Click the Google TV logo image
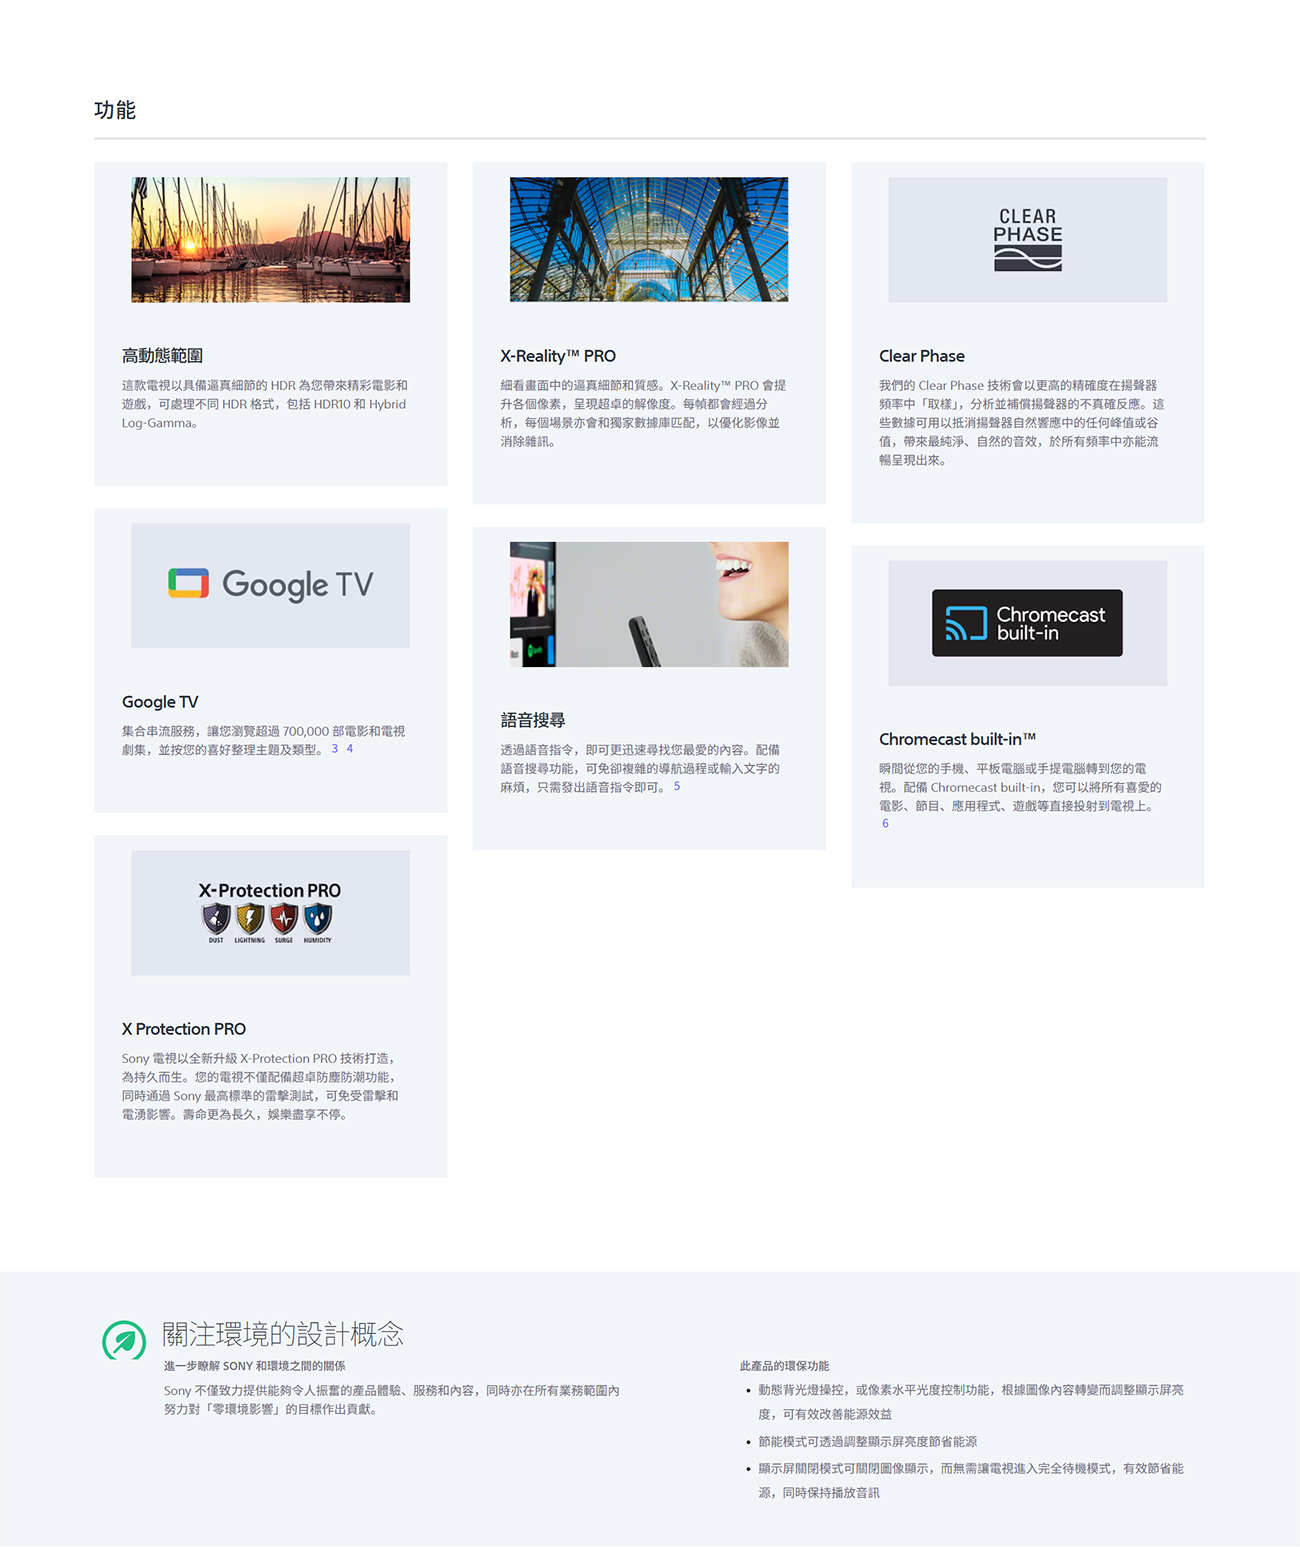The width and height of the screenshot is (1300, 1547). click(x=270, y=585)
